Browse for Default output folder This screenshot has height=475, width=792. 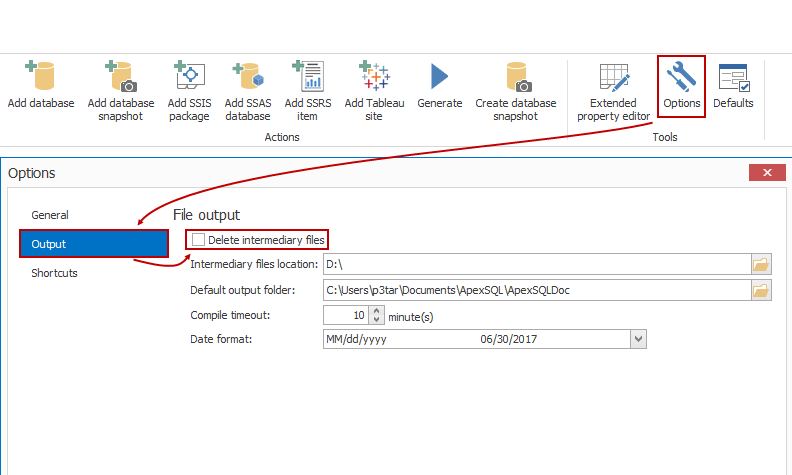pyautogui.click(x=762, y=290)
